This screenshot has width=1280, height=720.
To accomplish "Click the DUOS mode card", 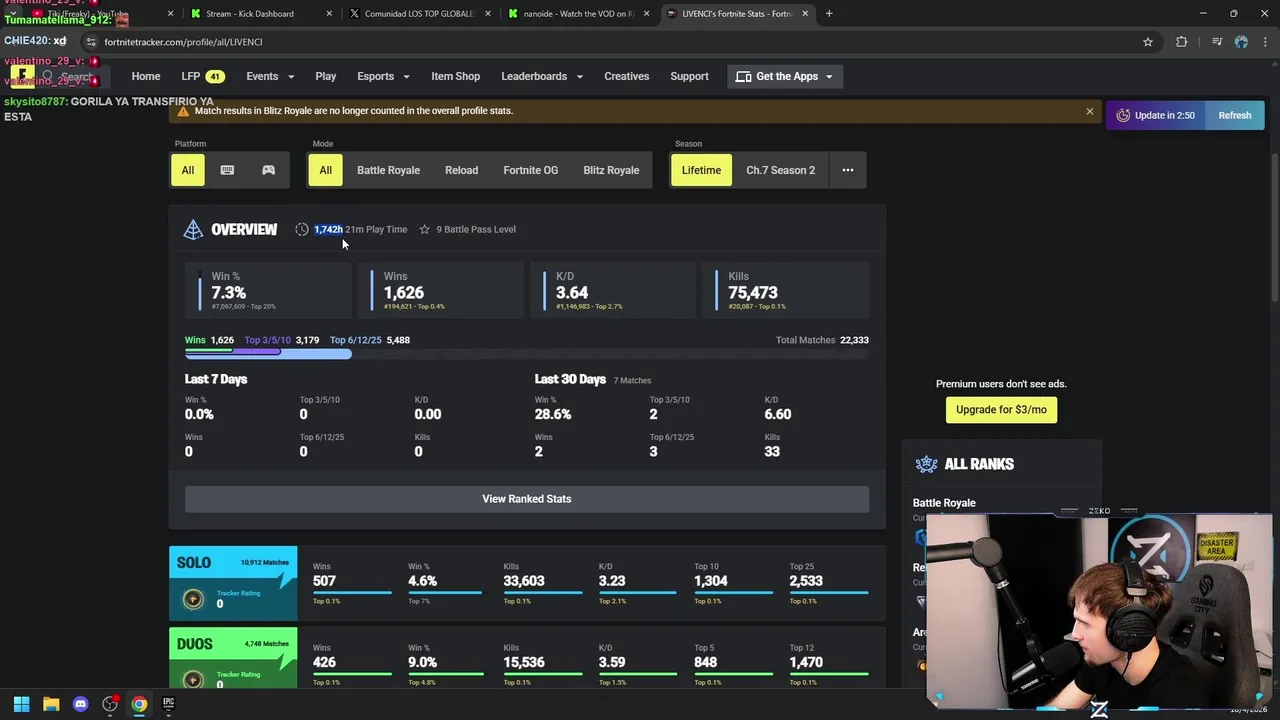I will click(233, 657).
